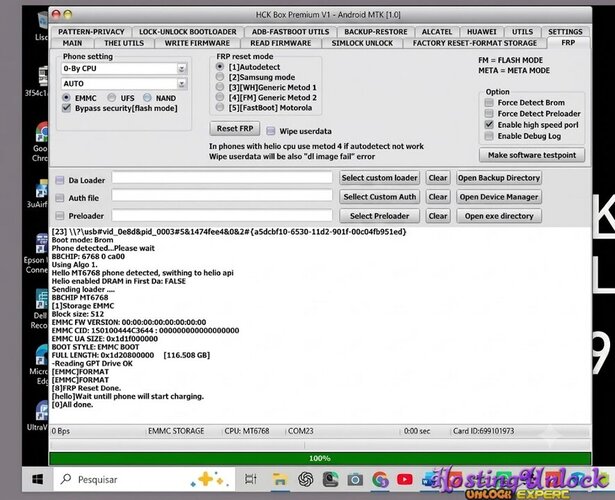
Task: Open Microsoft Edge desktop shortcut
Action: [39, 366]
